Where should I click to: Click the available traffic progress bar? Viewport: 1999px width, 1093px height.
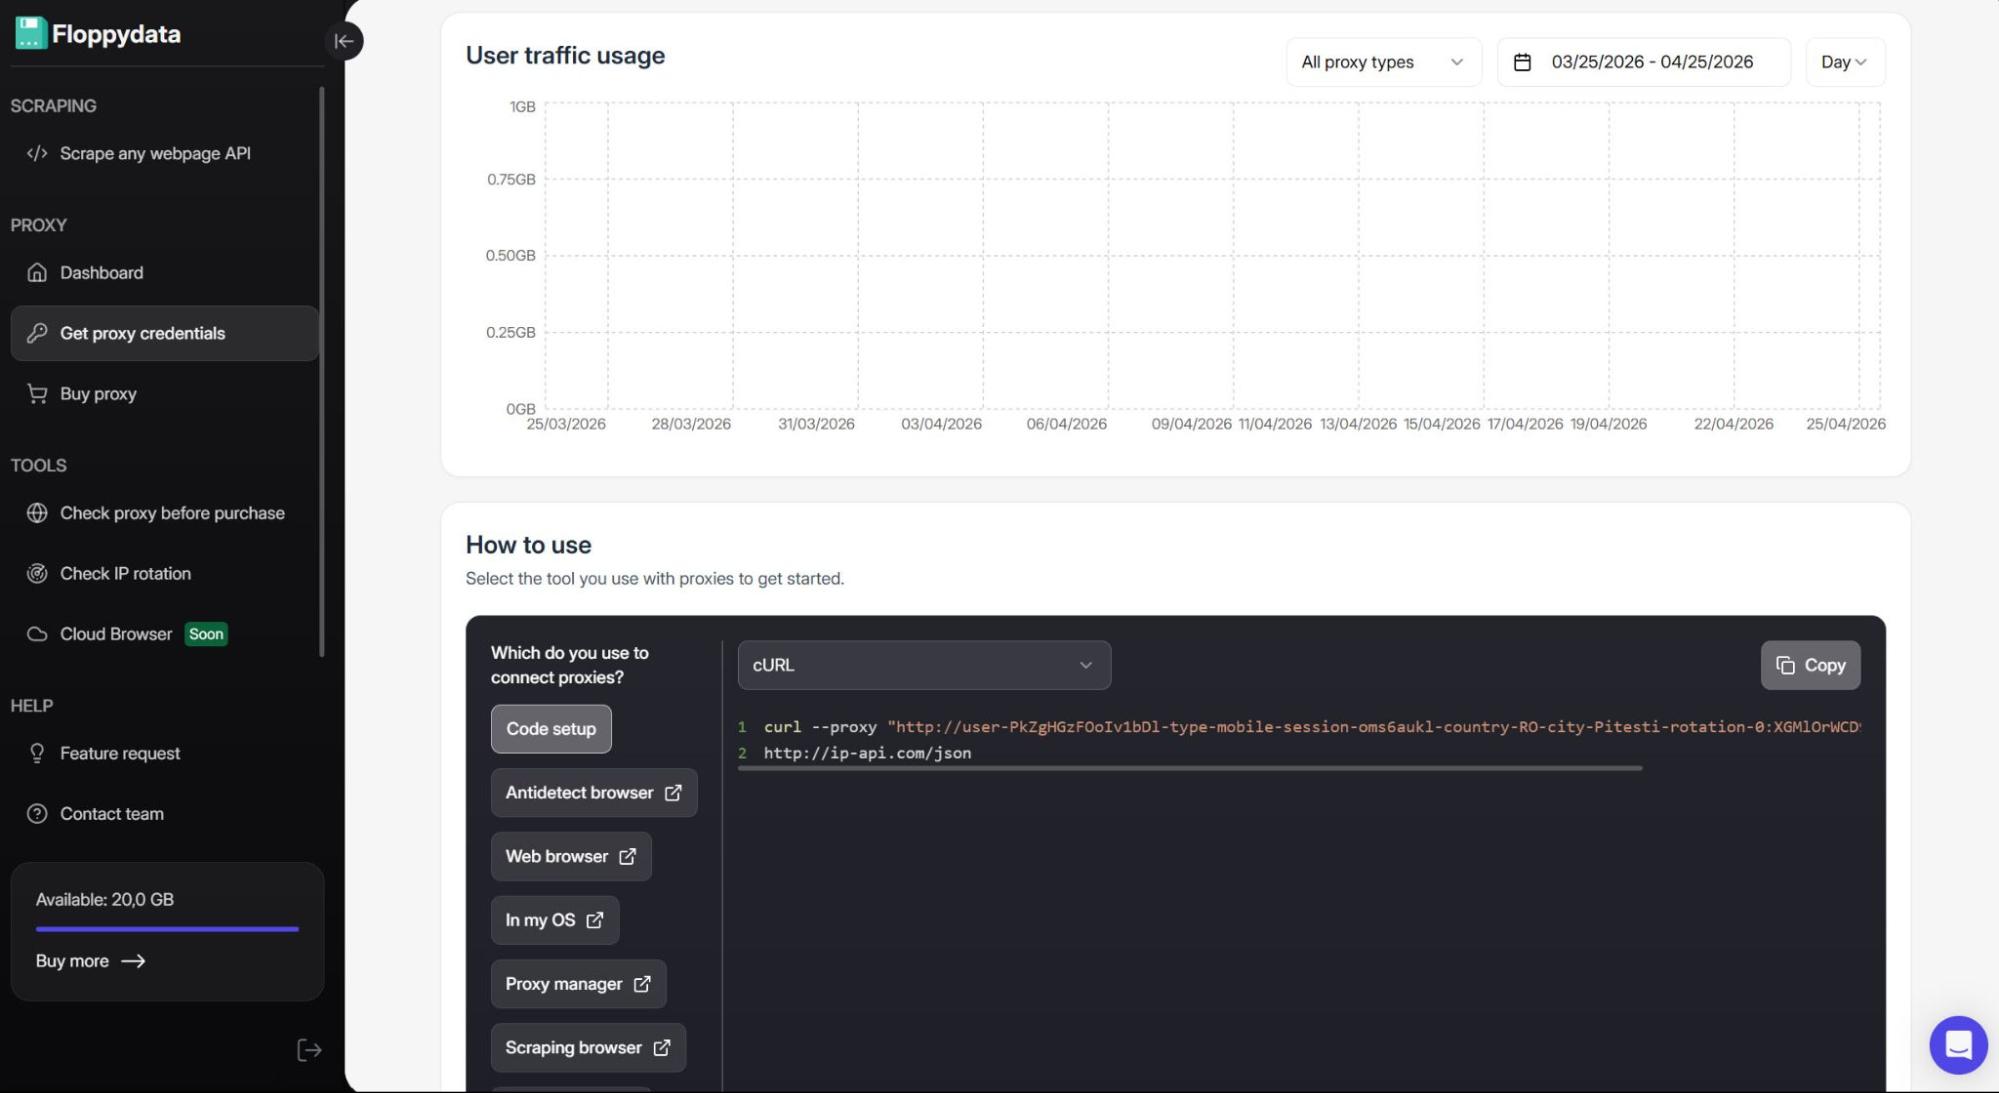[x=167, y=929]
